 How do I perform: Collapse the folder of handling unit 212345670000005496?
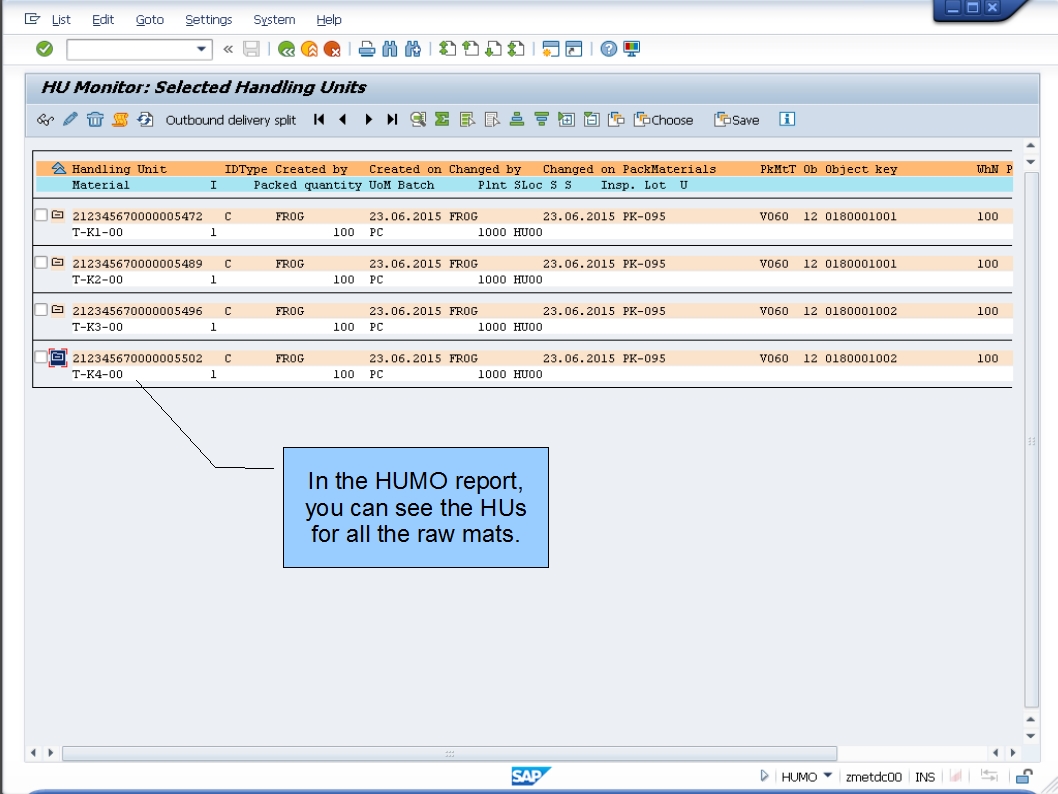click(x=58, y=309)
